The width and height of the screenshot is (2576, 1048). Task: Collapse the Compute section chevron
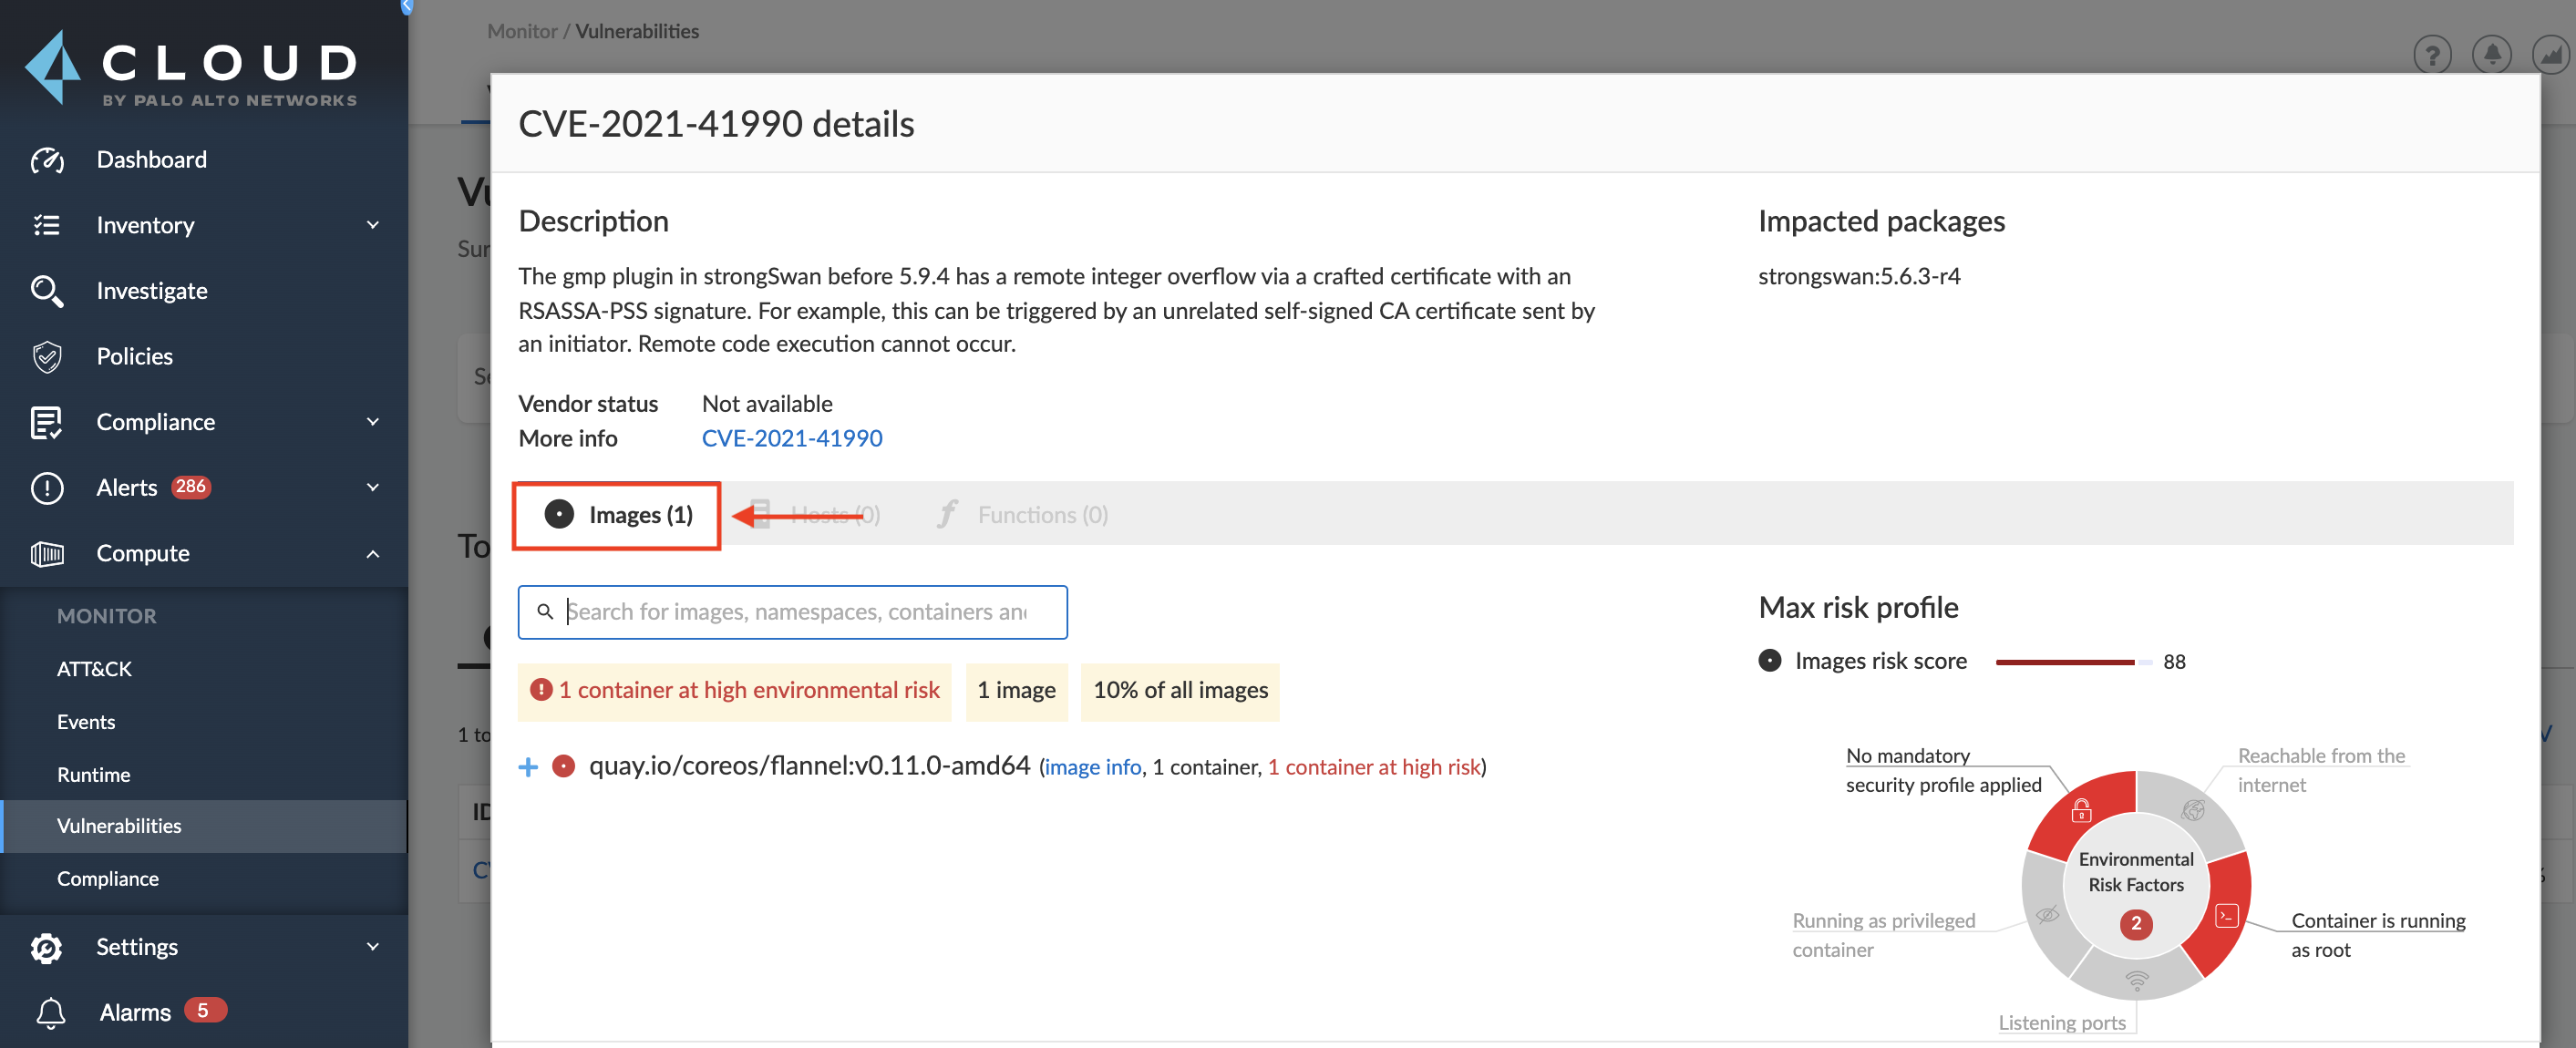[x=373, y=553]
